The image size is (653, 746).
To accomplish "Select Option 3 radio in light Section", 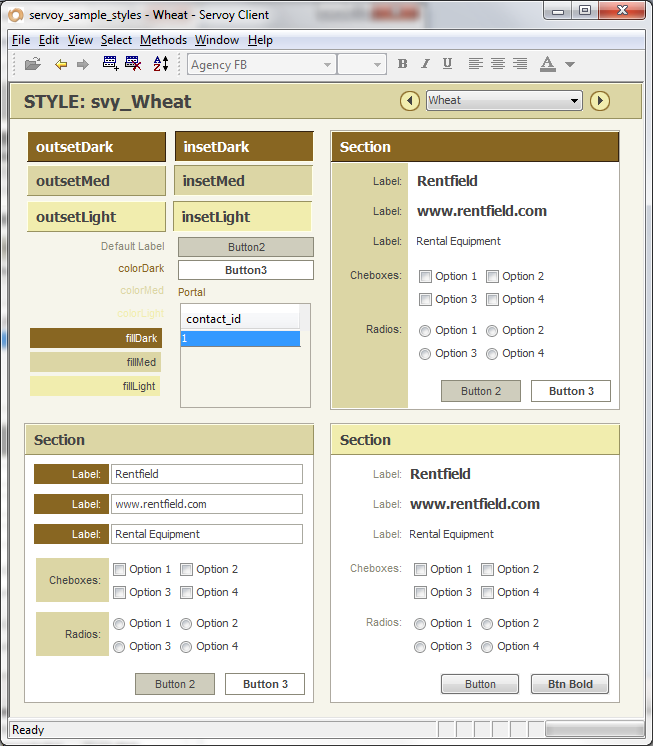I will click(x=420, y=647).
